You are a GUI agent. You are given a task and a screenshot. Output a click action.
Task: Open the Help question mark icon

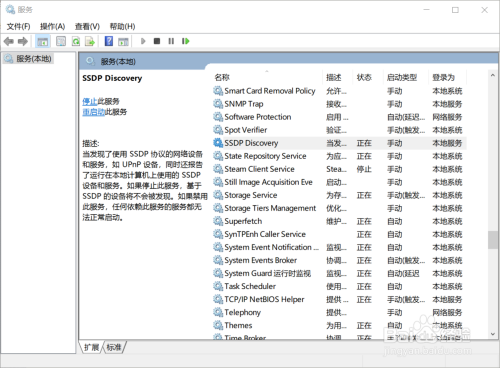109,41
